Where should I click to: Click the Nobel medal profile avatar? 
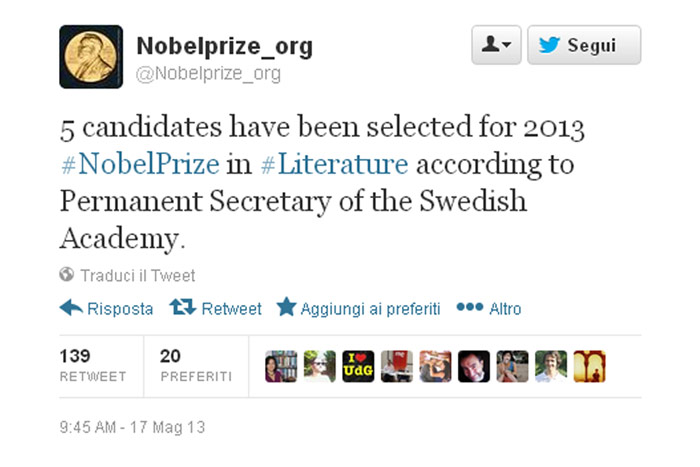pyautogui.click(x=91, y=57)
